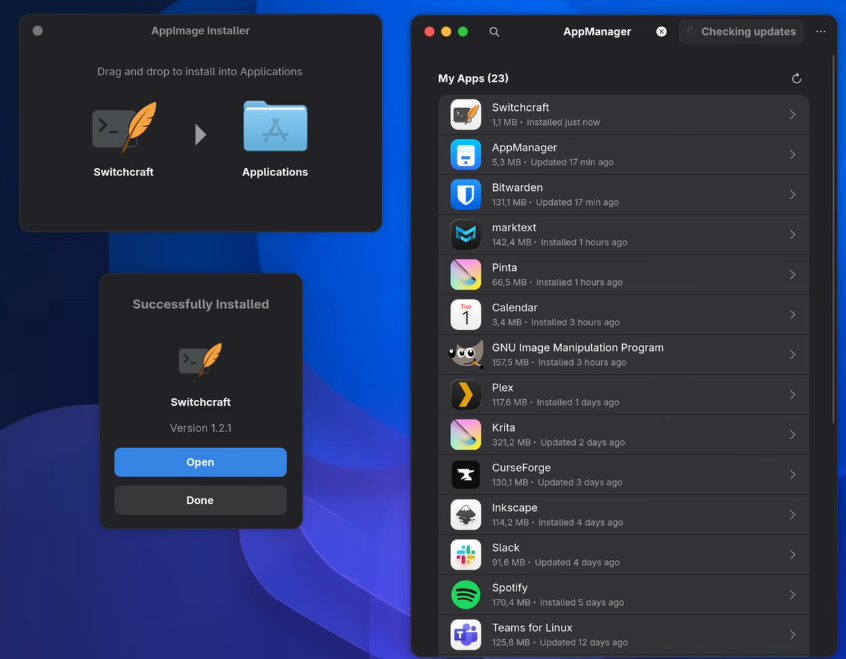The height and width of the screenshot is (659, 846).
Task: Select the CurseForge app name
Action: pyautogui.click(x=521, y=467)
